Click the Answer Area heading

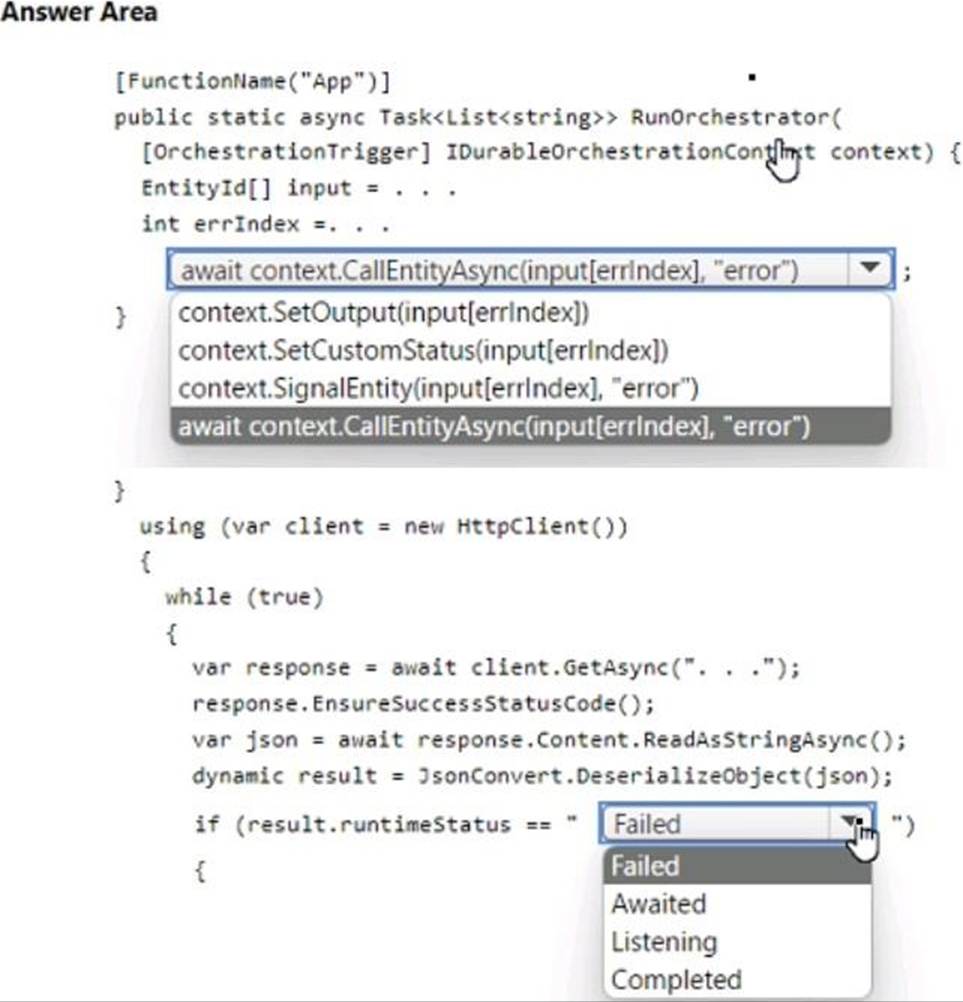79,12
